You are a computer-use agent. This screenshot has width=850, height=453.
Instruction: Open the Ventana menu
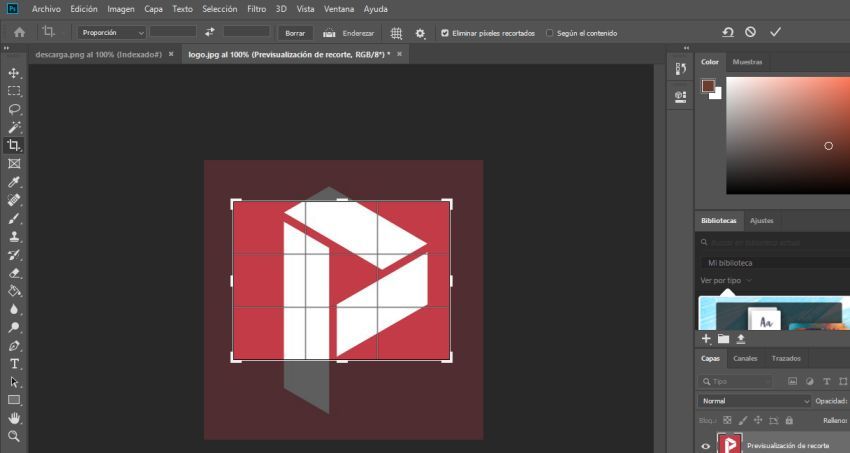point(339,9)
